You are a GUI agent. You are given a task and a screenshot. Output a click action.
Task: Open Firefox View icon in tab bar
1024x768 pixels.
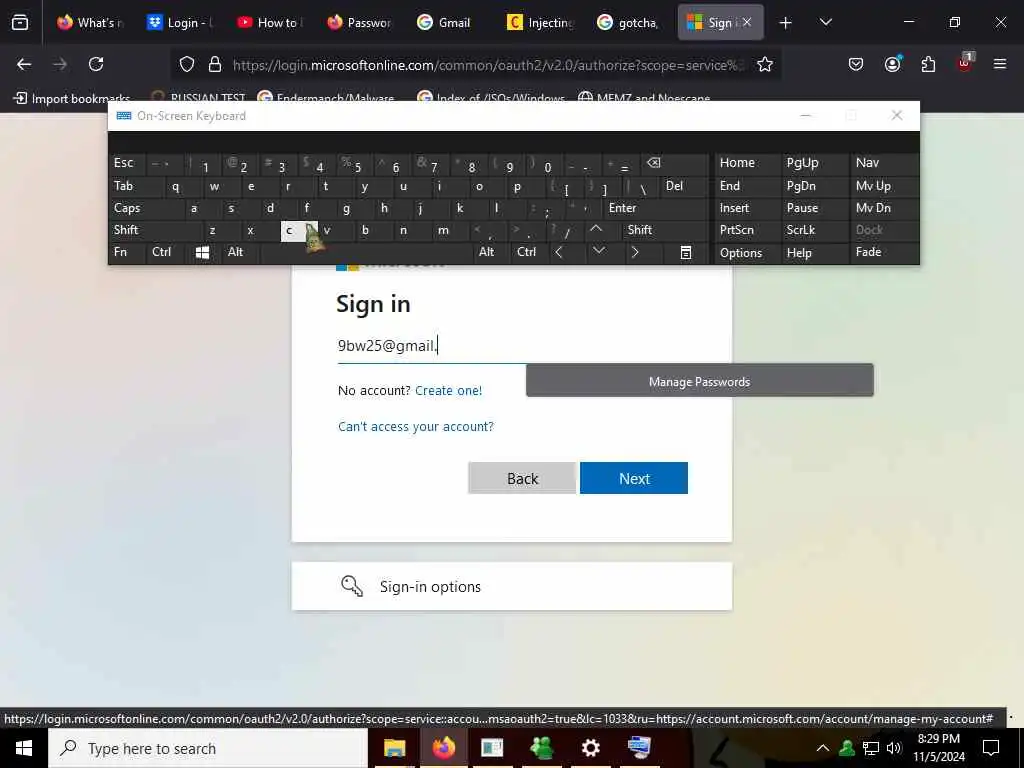(20, 22)
